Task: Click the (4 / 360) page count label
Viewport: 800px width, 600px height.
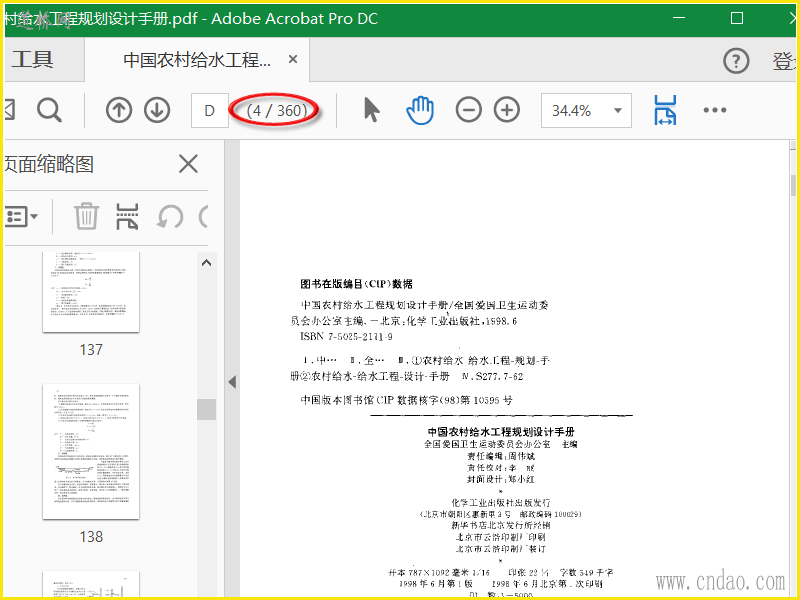Action: [276, 110]
